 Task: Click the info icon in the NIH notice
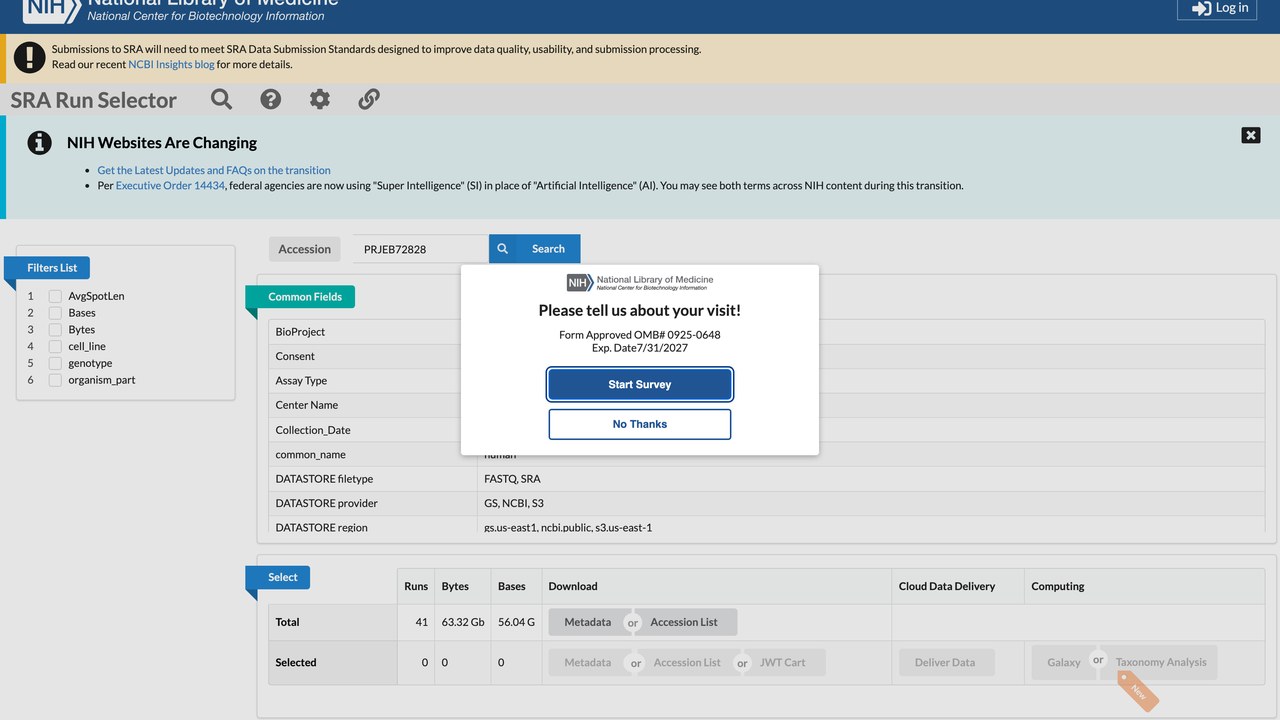(39, 142)
